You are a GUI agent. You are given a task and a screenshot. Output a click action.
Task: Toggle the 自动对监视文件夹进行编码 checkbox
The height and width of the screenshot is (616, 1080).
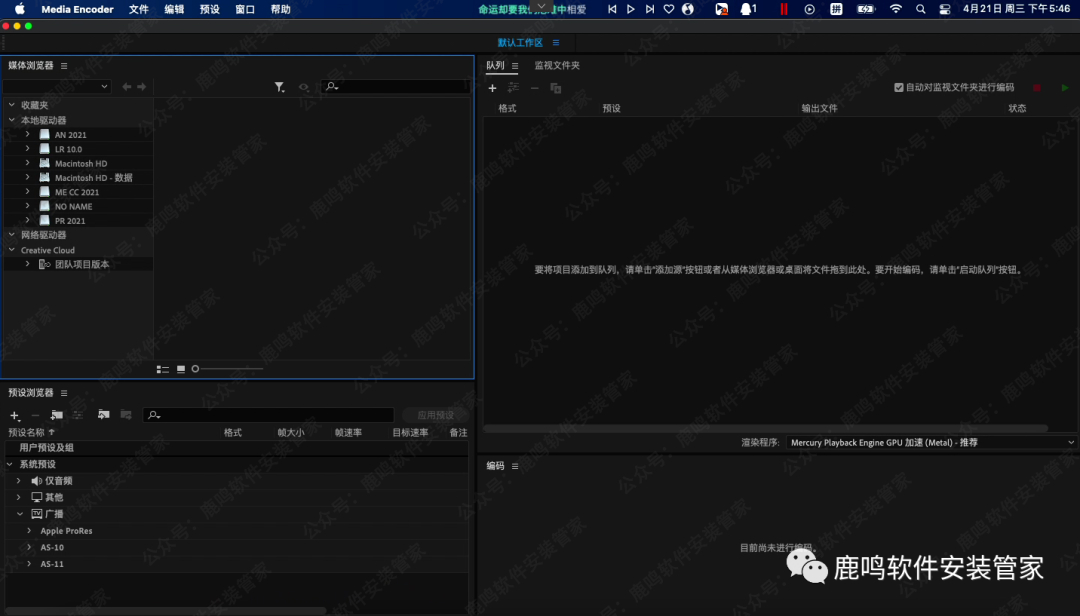[x=899, y=88]
